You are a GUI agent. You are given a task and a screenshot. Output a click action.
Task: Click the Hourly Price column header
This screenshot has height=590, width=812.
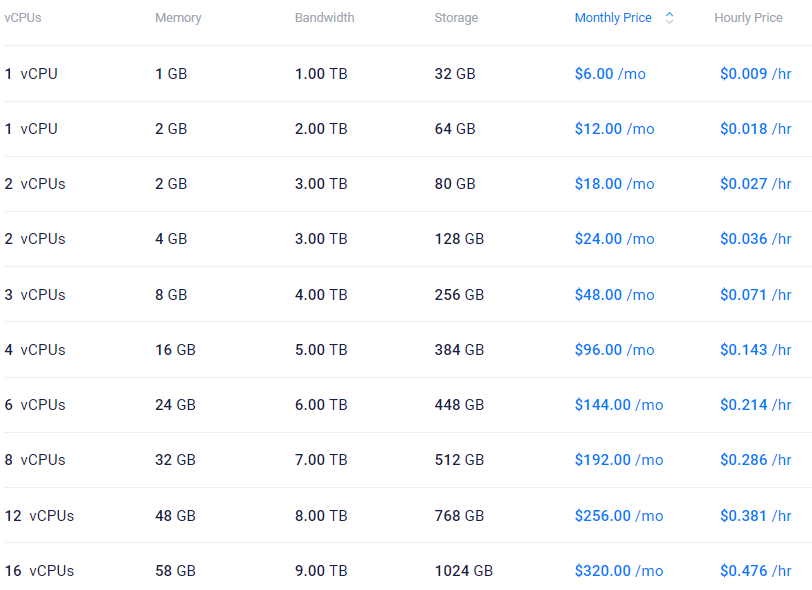748,18
